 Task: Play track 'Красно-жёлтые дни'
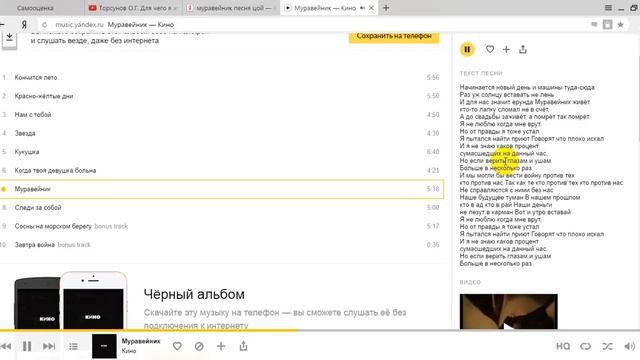(44, 96)
